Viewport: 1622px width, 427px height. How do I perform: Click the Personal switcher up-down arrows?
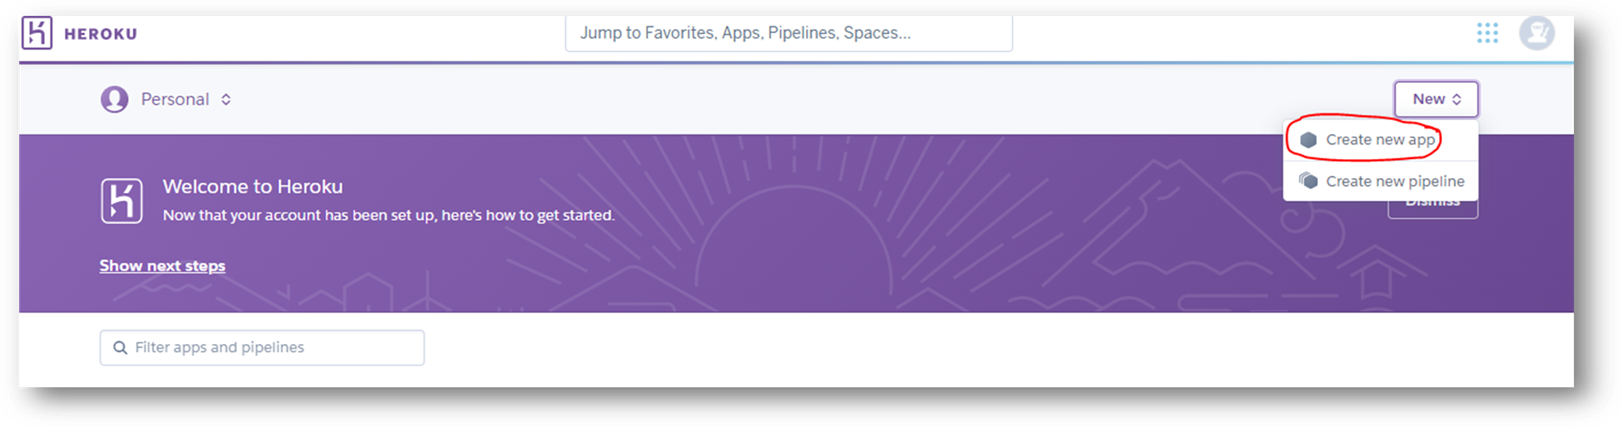pos(226,99)
